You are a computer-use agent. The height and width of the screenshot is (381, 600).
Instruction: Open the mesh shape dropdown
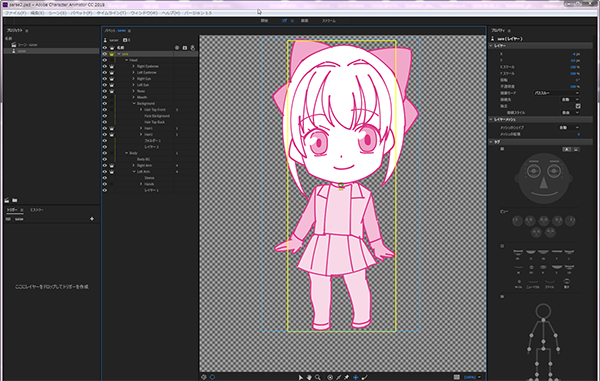pos(569,127)
